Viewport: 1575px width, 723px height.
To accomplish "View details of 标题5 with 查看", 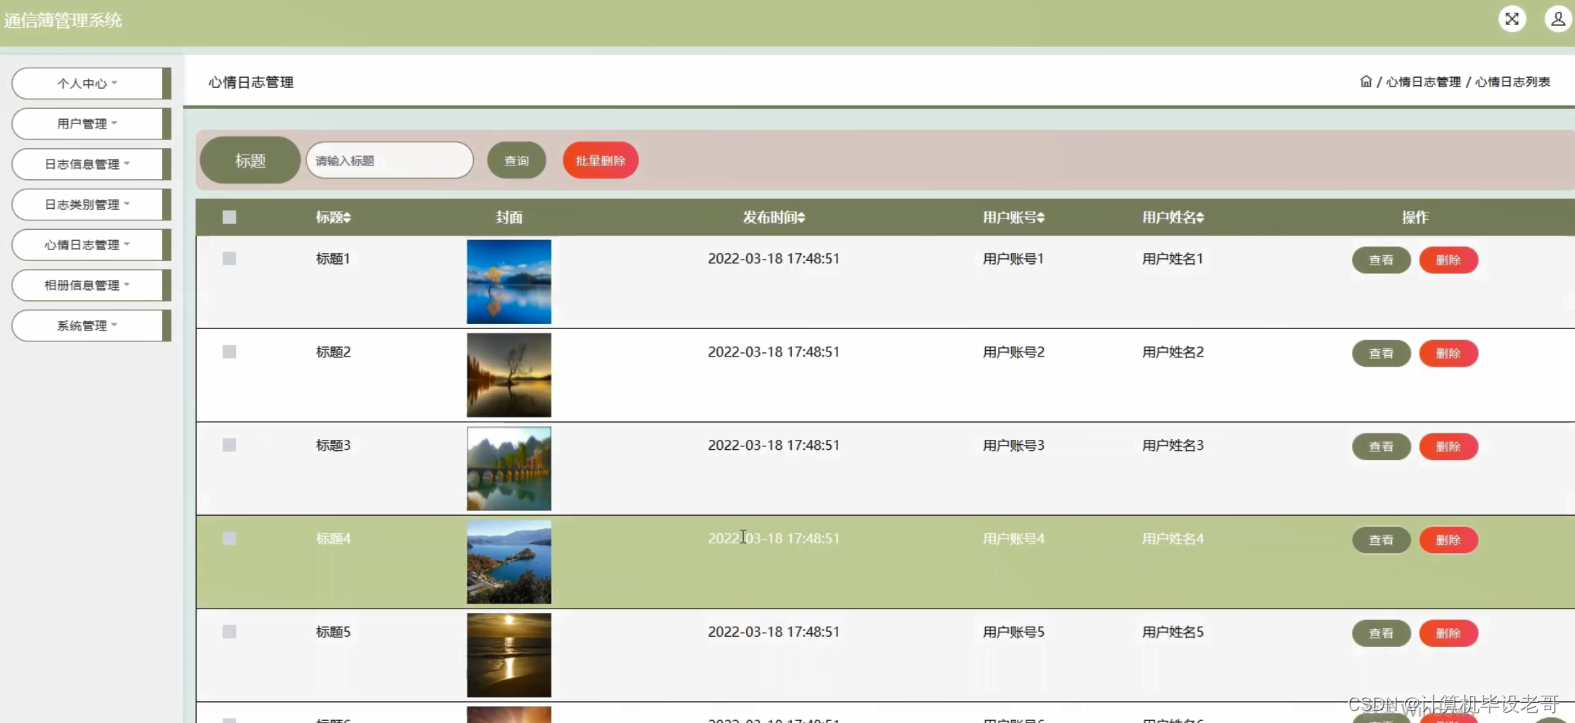I will click(1381, 633).
